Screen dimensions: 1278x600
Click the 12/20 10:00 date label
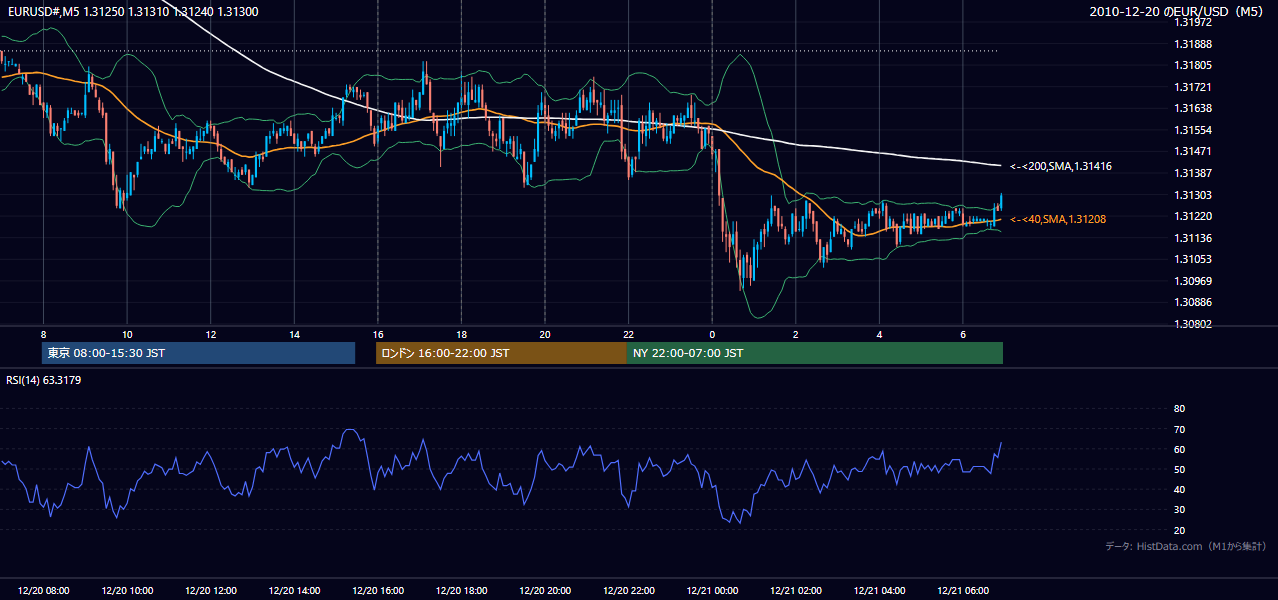[127, 591]
